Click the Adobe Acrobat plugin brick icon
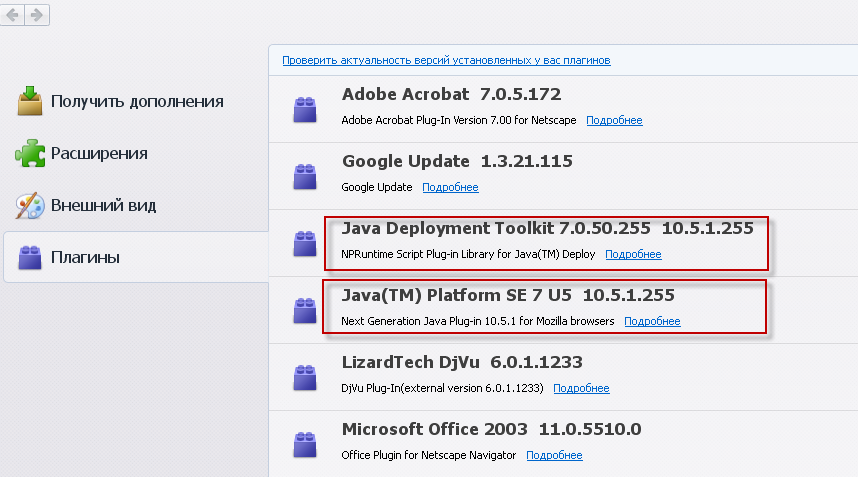 tap(305, 109)
